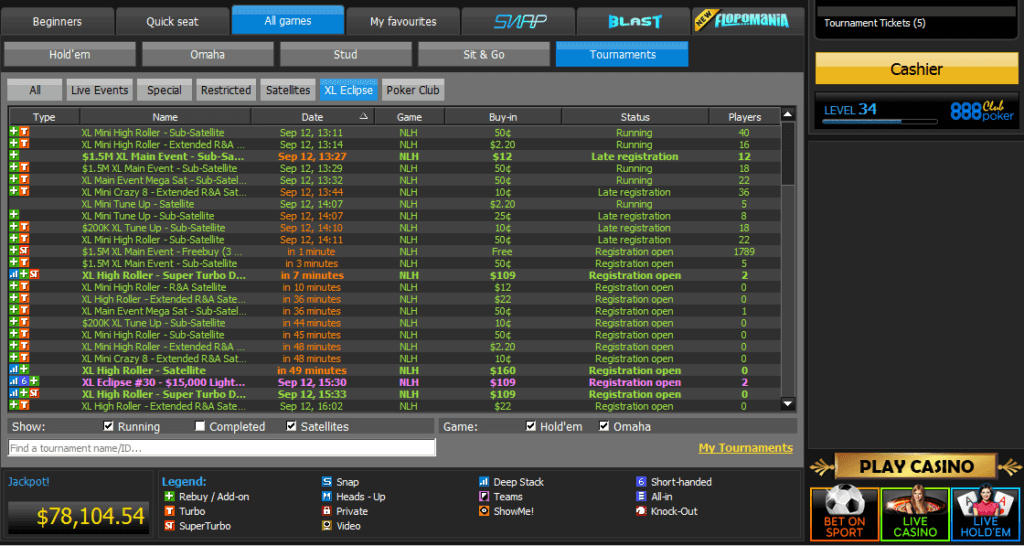Screen dimensions: 1024x546
Task: Click the 888 Club poker logo
Action: coord(982,110)
